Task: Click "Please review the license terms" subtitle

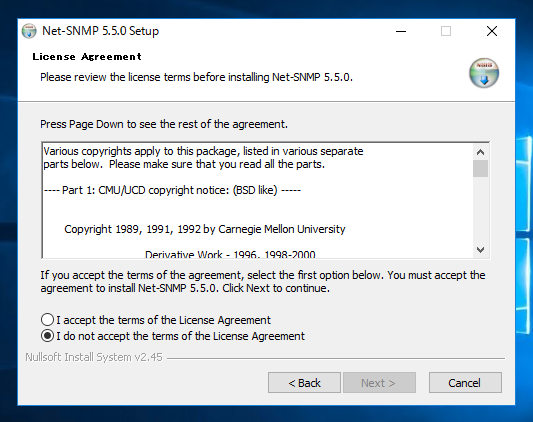Action: point(196,77)
